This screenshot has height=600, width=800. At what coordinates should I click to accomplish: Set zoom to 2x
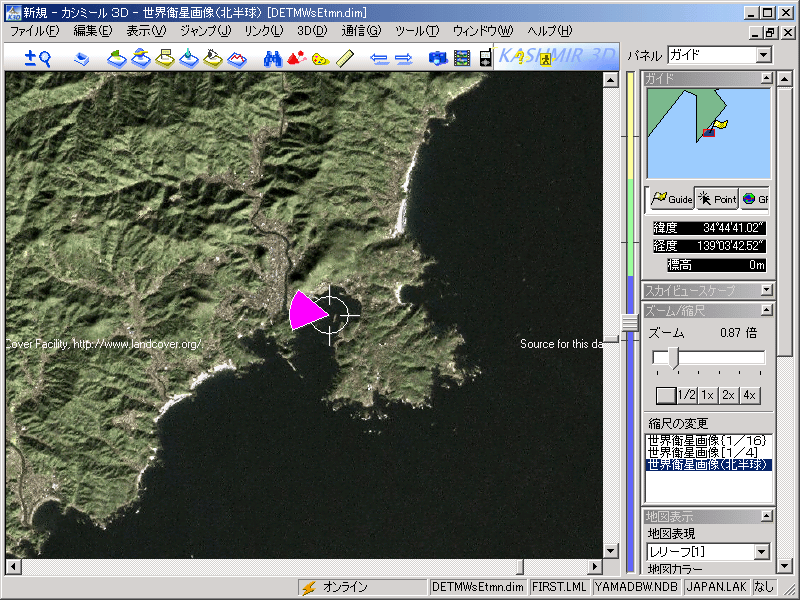tap(728, 395)
